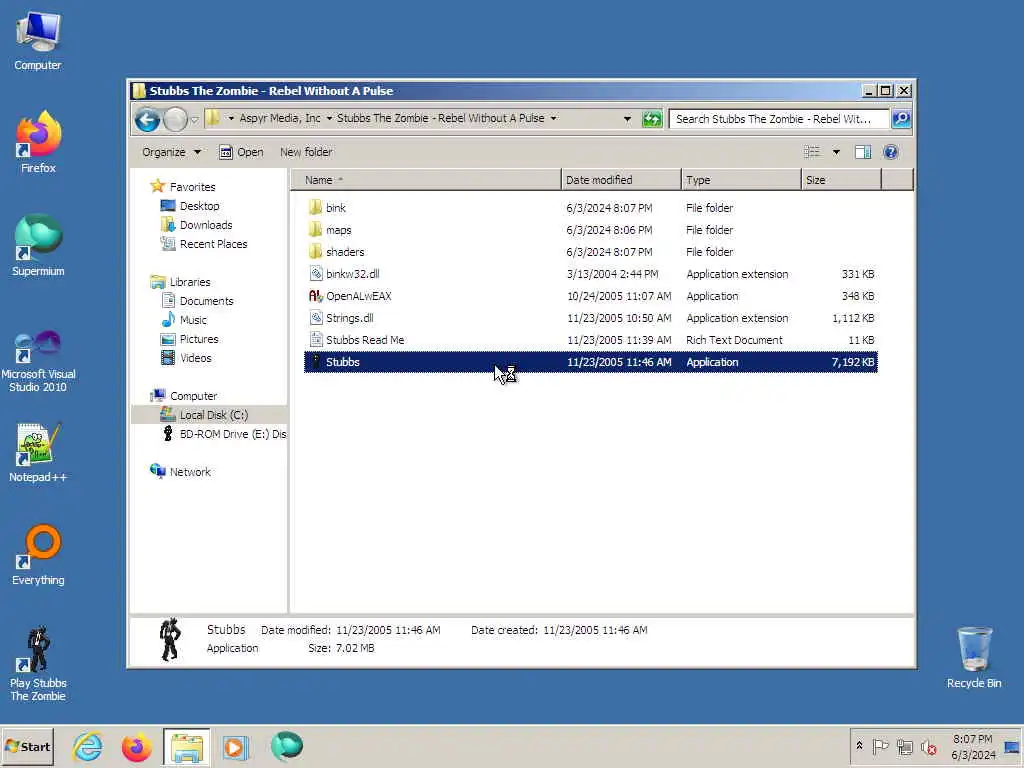Sort by Type column header
The height and width of the screenshot is (768, 1024).
[741, 180]
